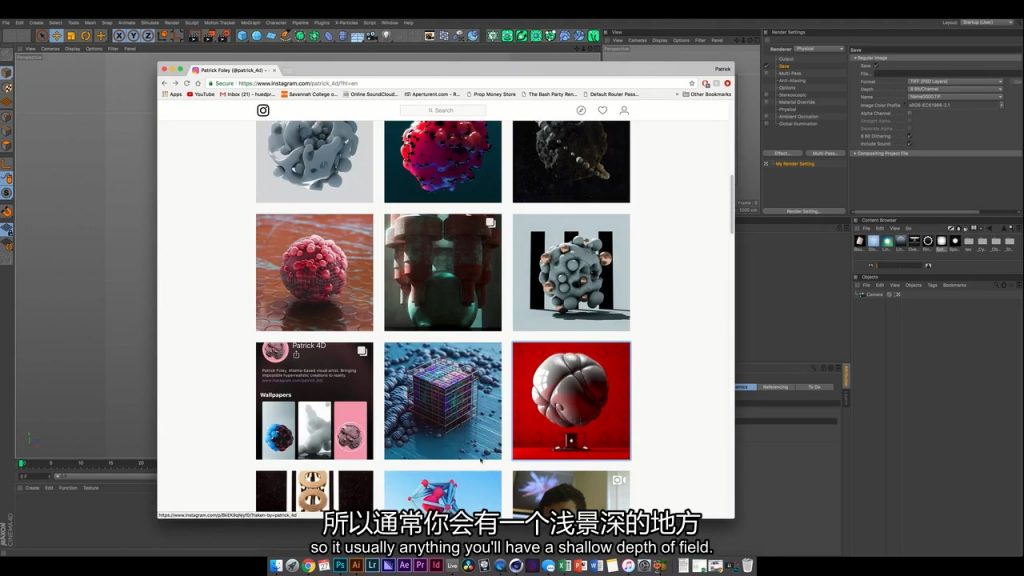Enable the Multi-Pass render option checkbox
The image size is (1024, 576).
767,73
